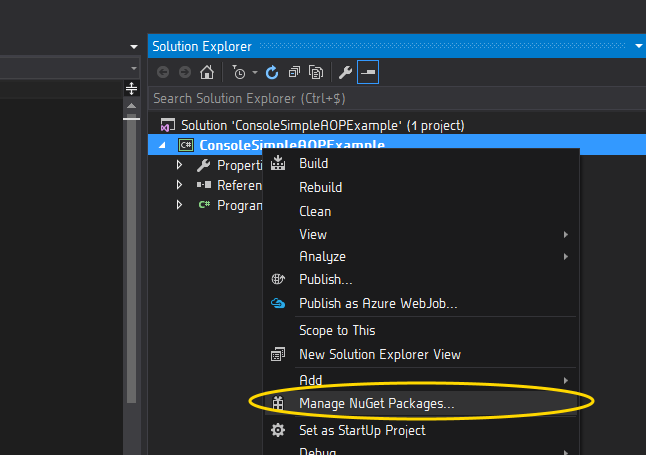The height and width of the screenshot is (455, 646).
Task: Select Rebuild from context menu
Action: (x=421, y=188)
